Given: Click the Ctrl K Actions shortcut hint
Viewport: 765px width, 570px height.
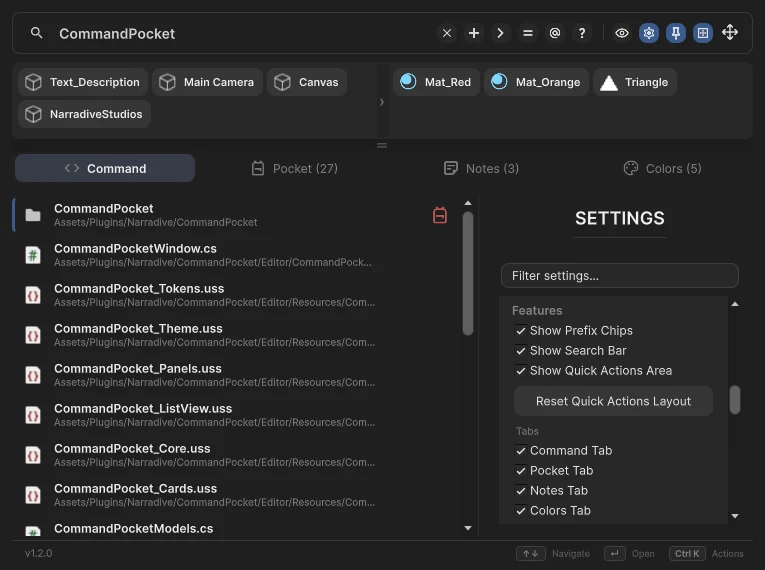Looking at the screenshot, I should pos(706,553).
